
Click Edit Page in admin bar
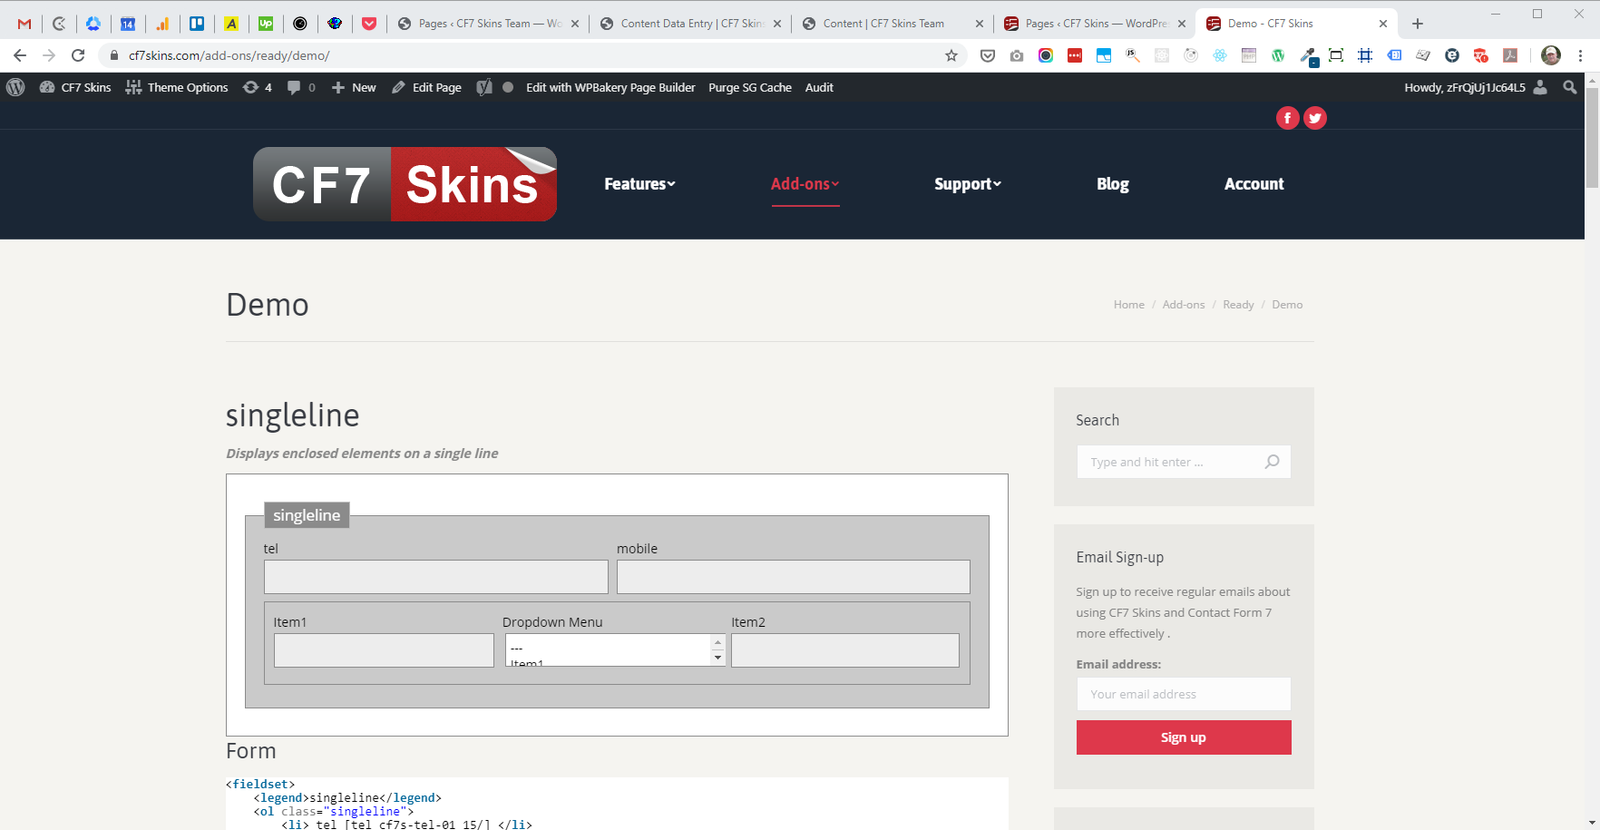(427, 88)
